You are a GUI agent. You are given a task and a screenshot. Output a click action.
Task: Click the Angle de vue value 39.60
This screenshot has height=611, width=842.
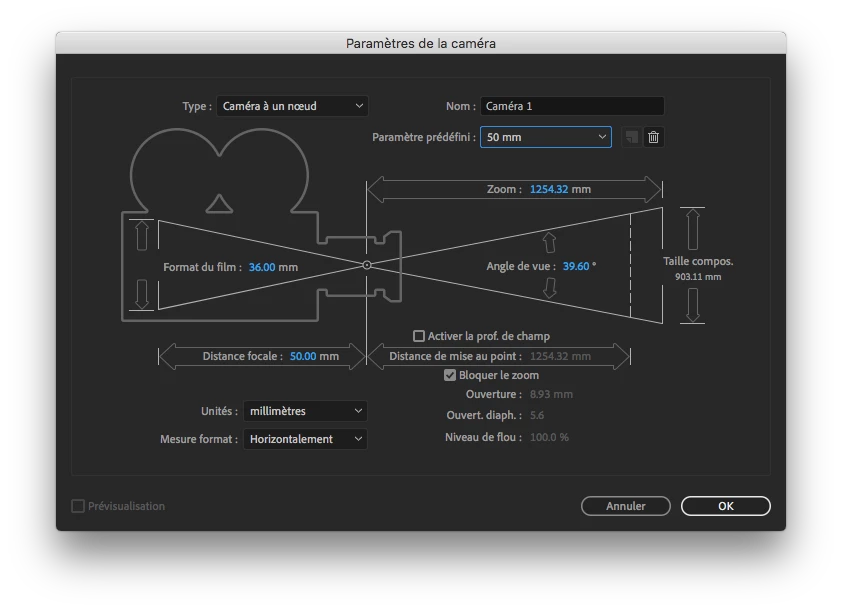(576, 266)
